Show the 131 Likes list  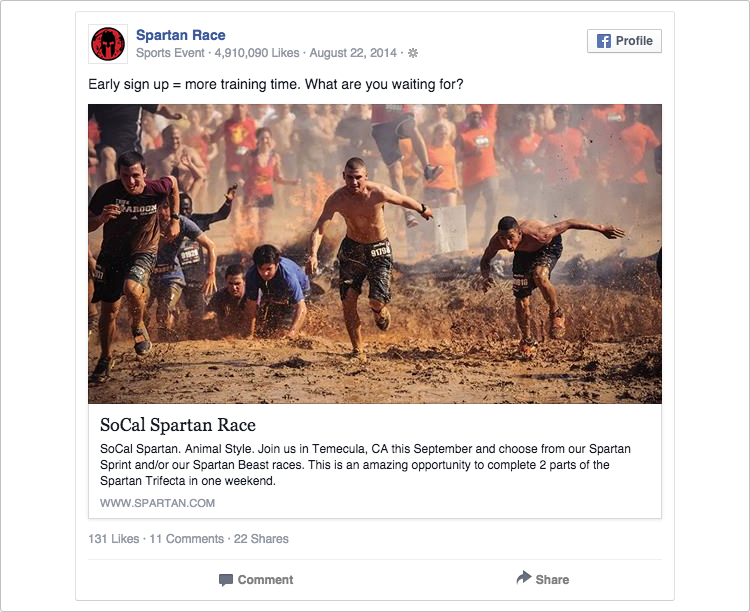point(114,539)
